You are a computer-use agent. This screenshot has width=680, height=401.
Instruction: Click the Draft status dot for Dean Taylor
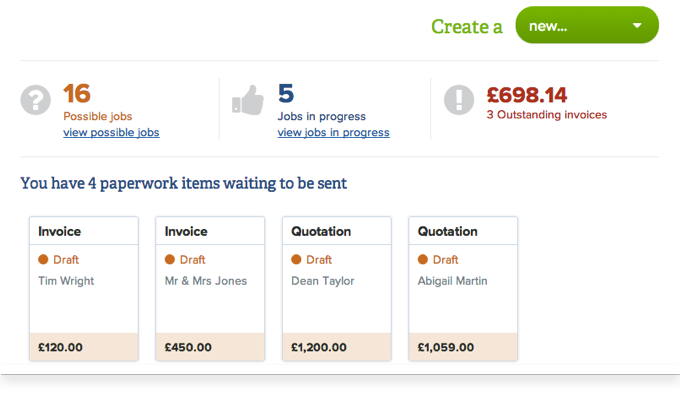pos(296,259)
